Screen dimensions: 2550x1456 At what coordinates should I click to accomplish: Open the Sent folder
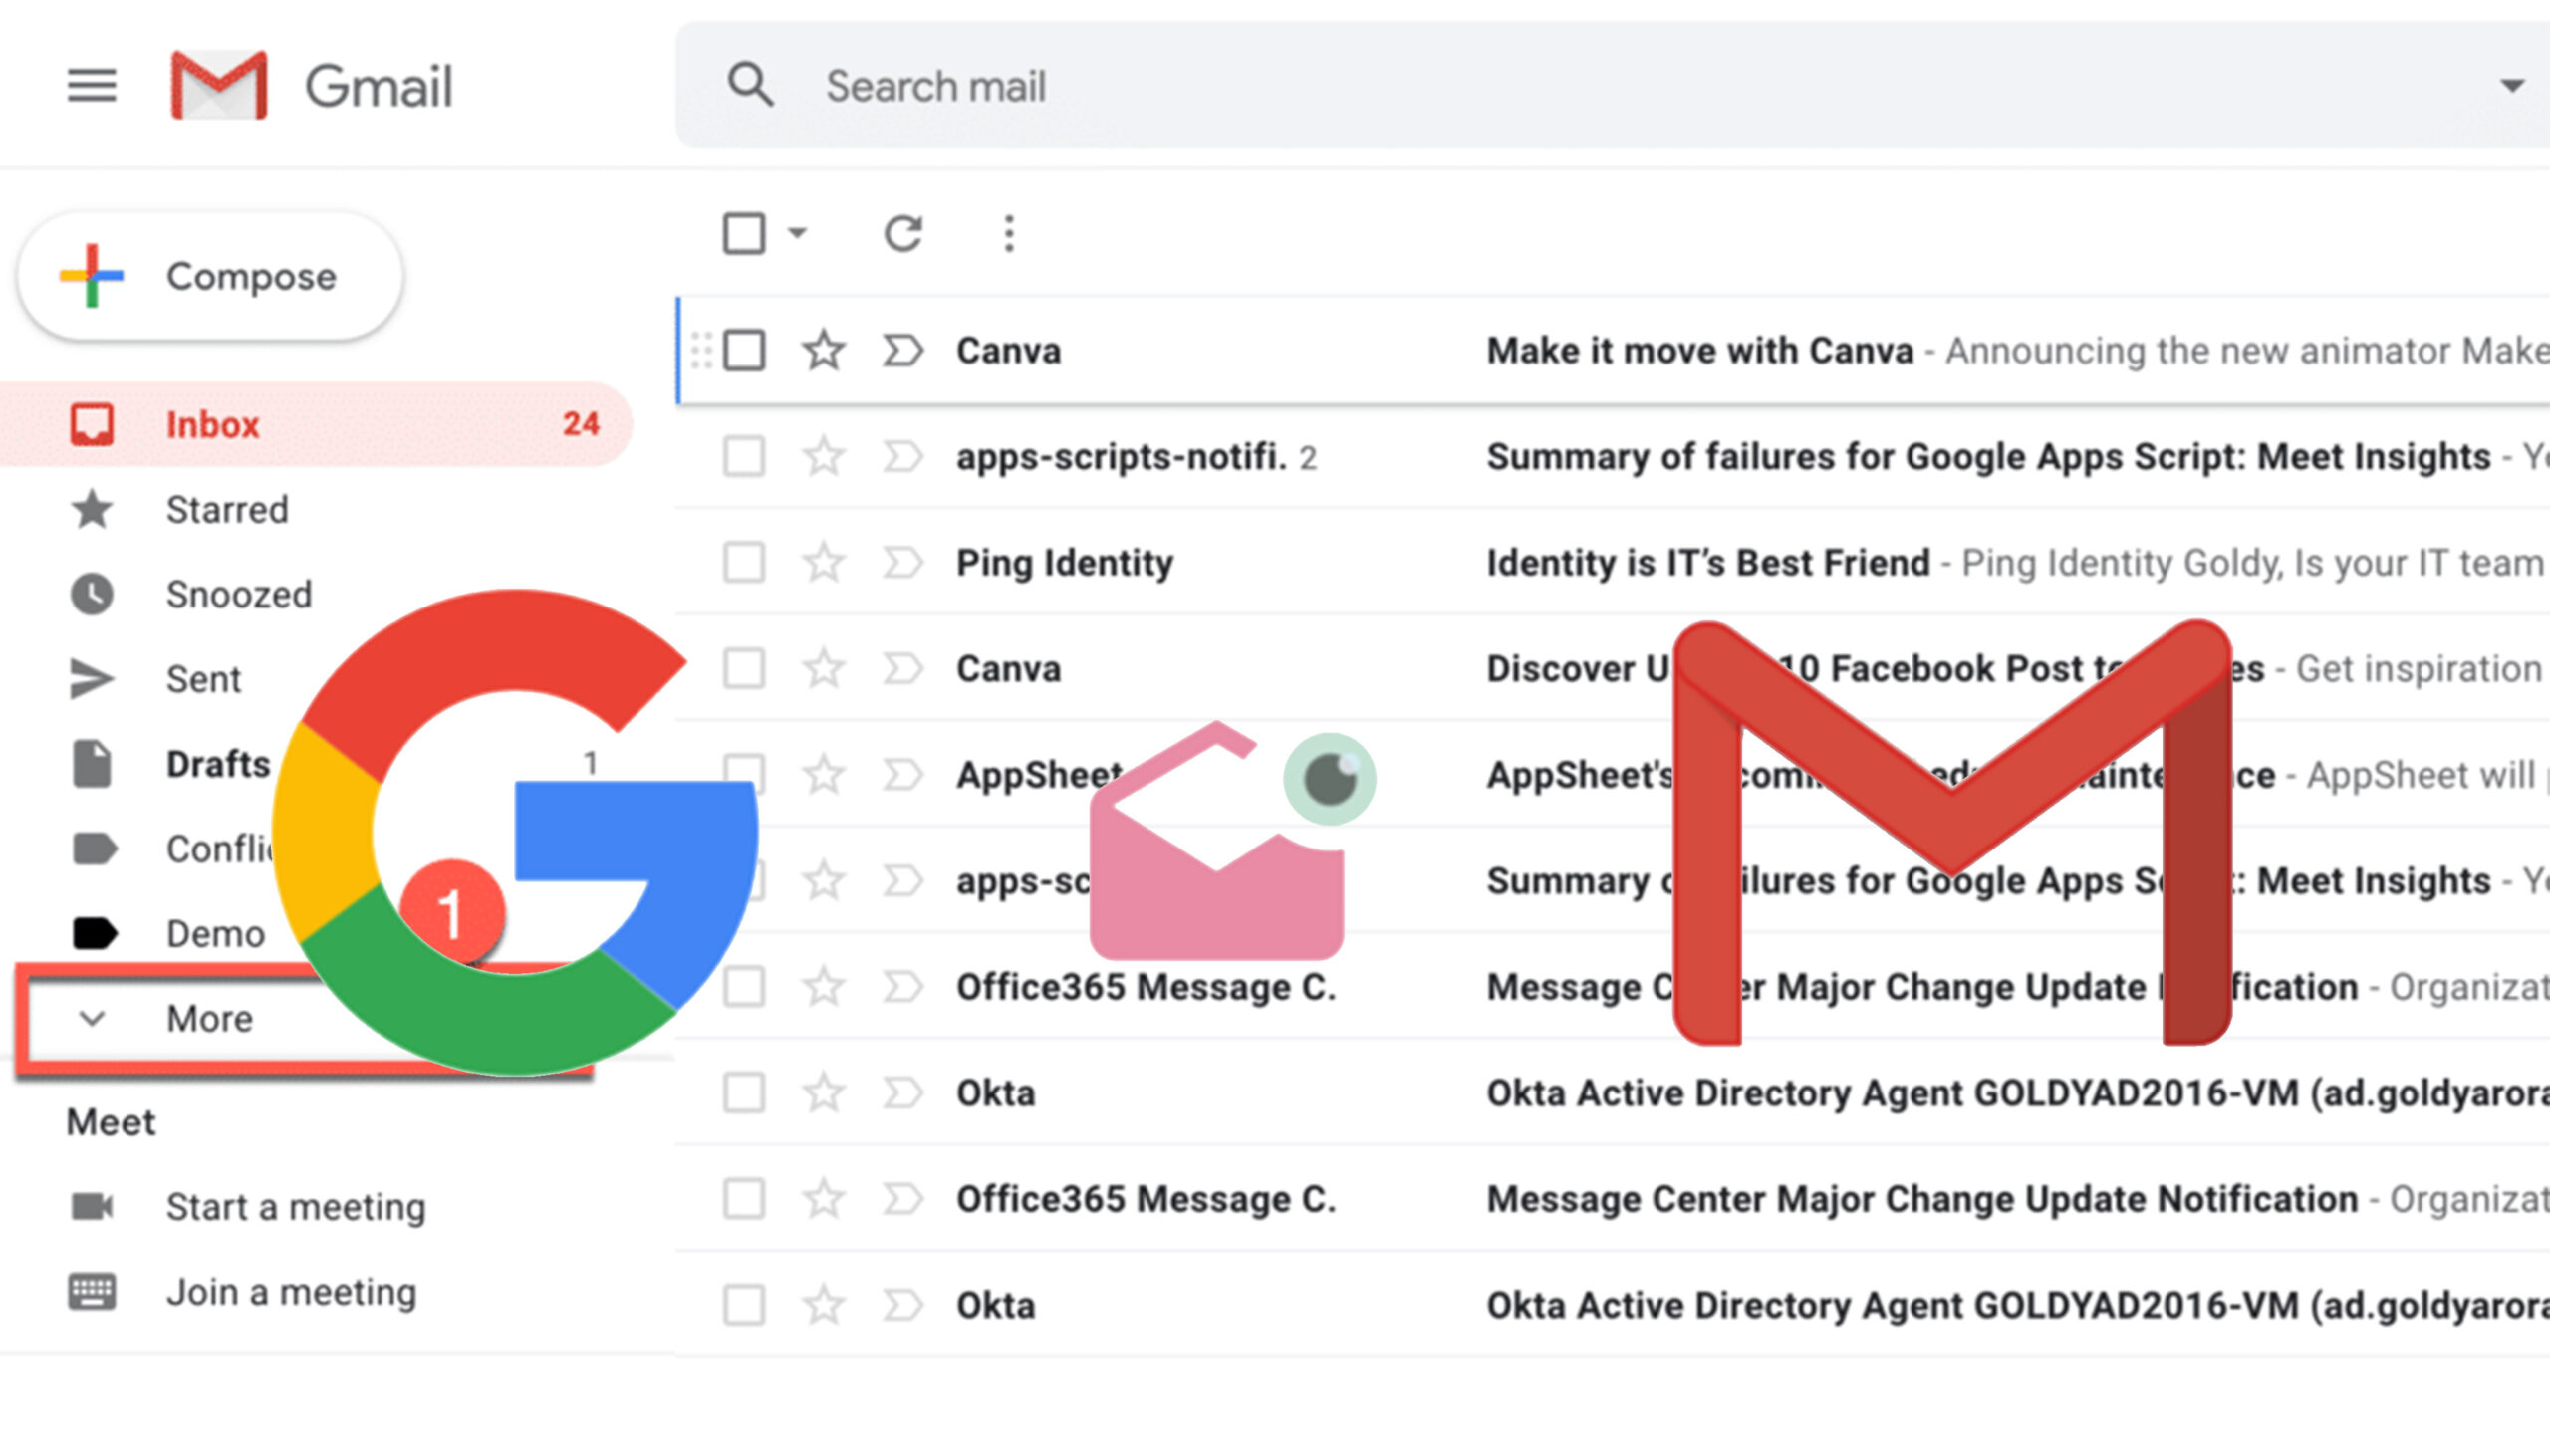(x=203, y=679)
